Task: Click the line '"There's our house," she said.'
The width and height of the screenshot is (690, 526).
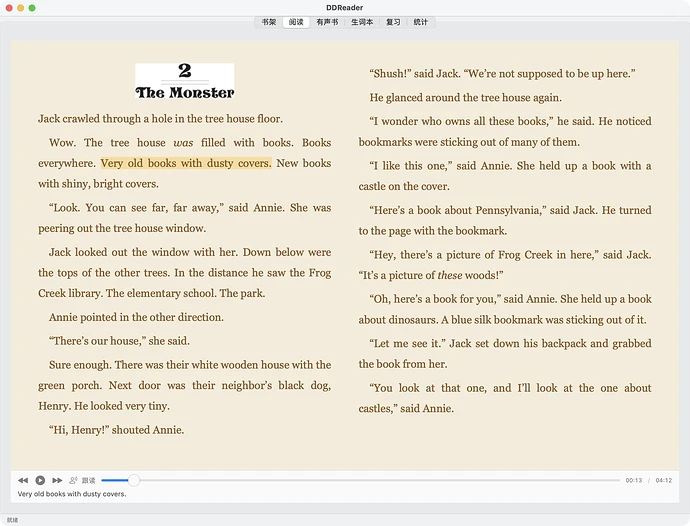Action: 119,341
